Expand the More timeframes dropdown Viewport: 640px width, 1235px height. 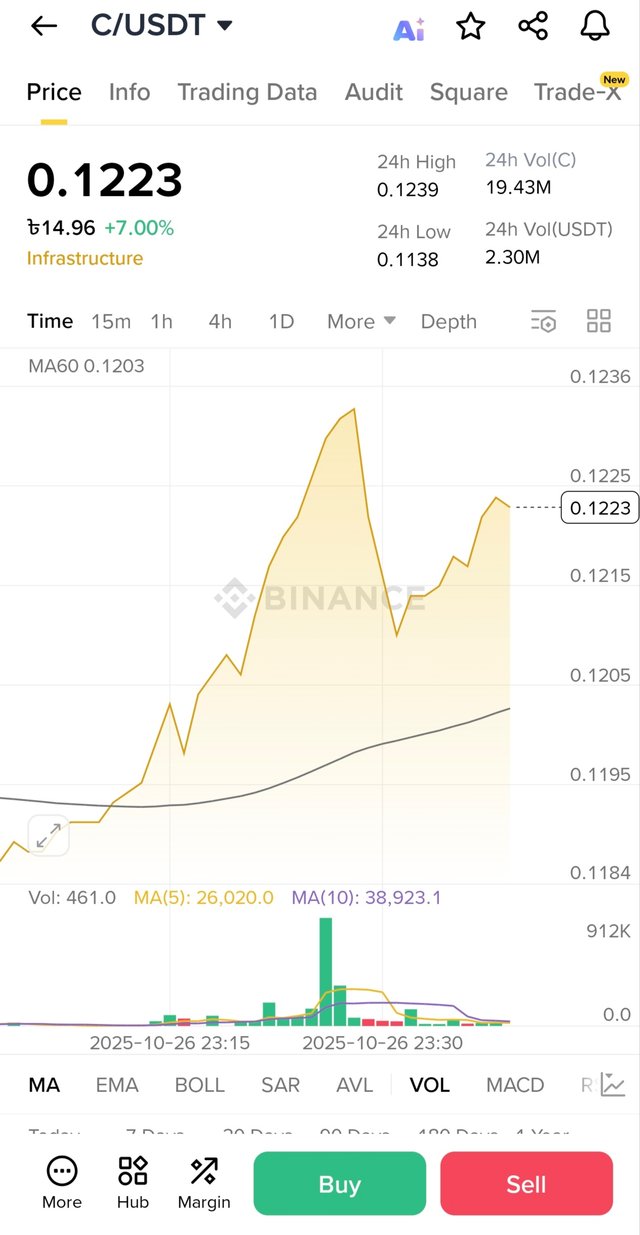coord(361,321)
